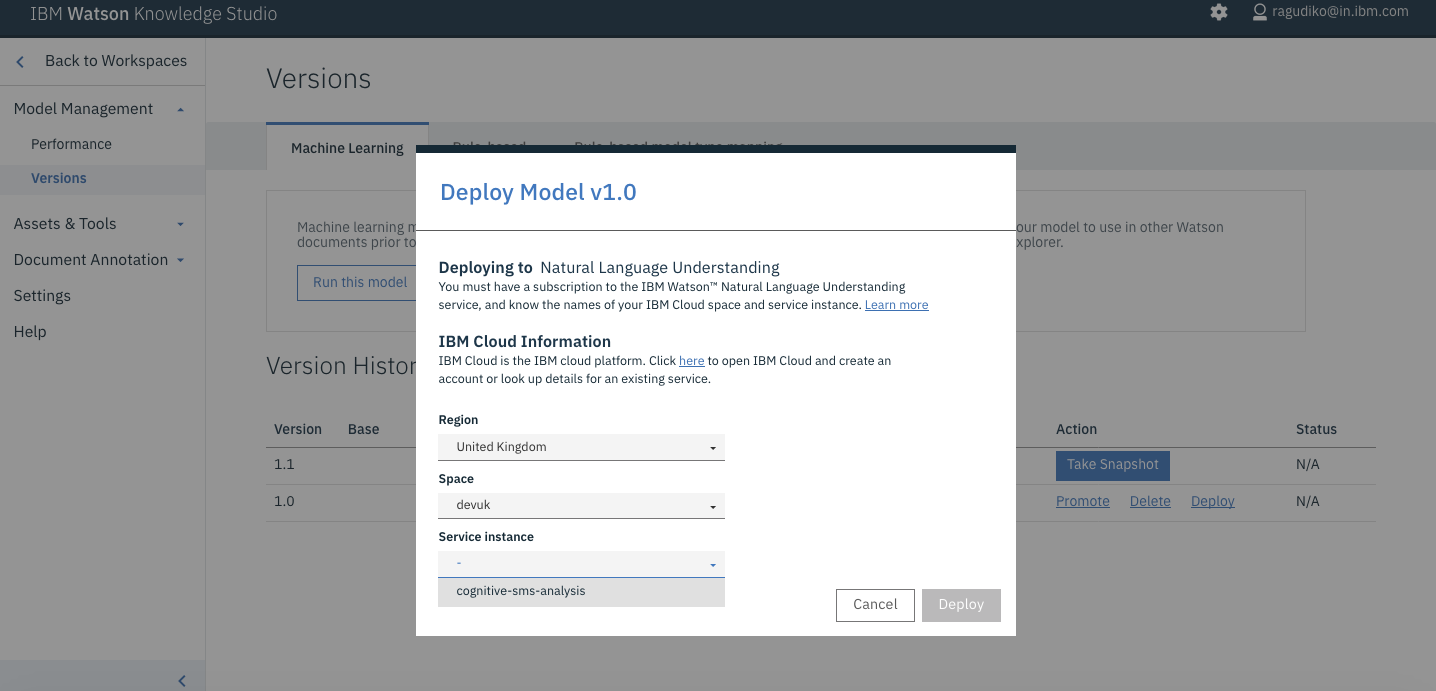Viewport: 1436px width, 691px height.
Task: Click the Action column header
Action: pyautogui.click(x=1077, y=429)
